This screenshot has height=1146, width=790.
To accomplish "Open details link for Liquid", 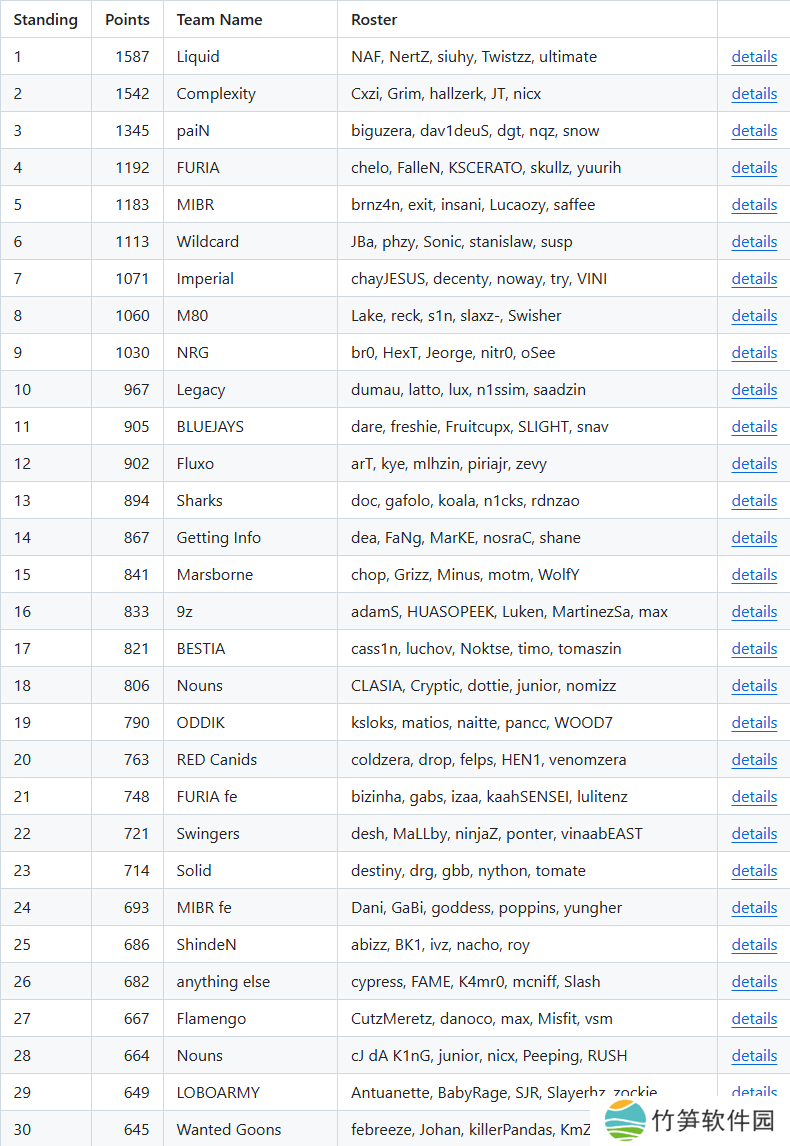I will pos(754,57).
